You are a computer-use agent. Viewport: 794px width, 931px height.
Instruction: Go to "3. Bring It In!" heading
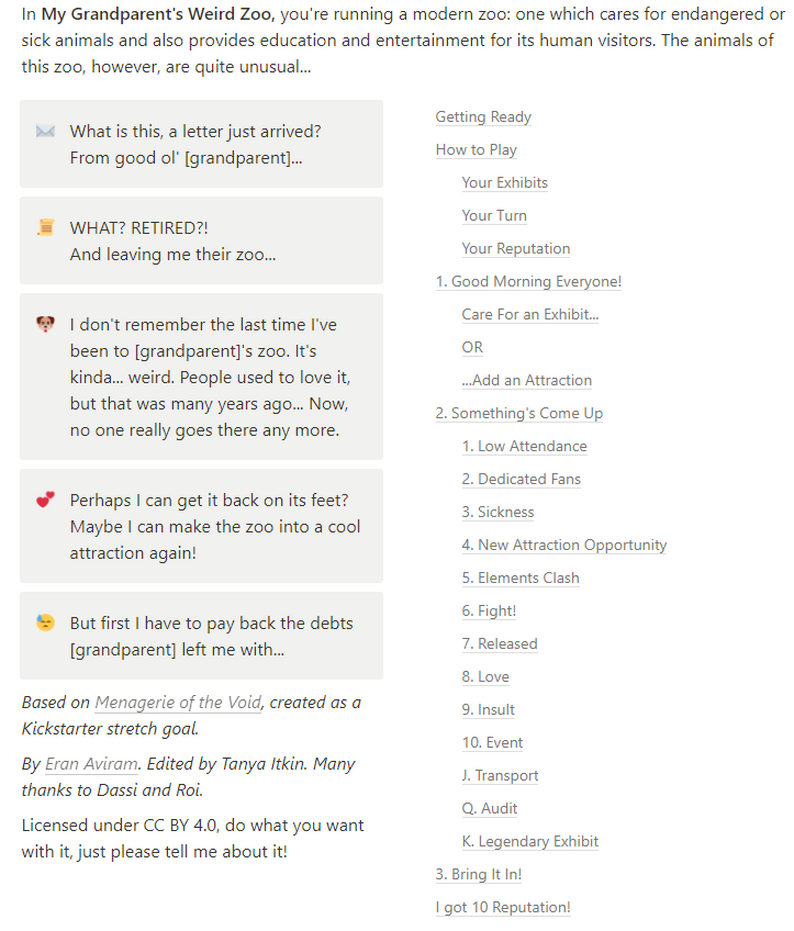click(478, 875)
